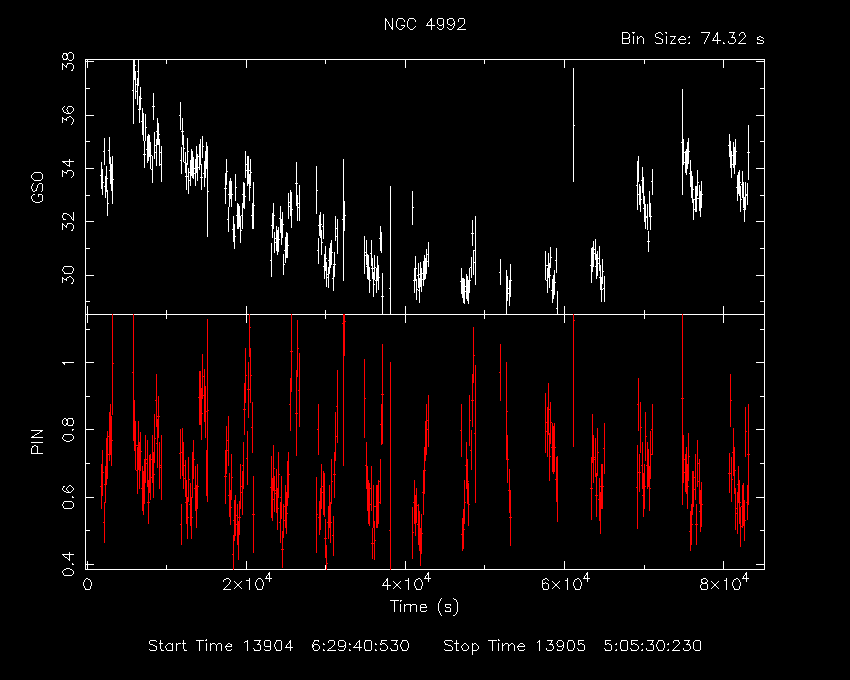The image size is (850, 680).
Task: Click the GSO axis tick label "36"
Action: click(68, 116)
